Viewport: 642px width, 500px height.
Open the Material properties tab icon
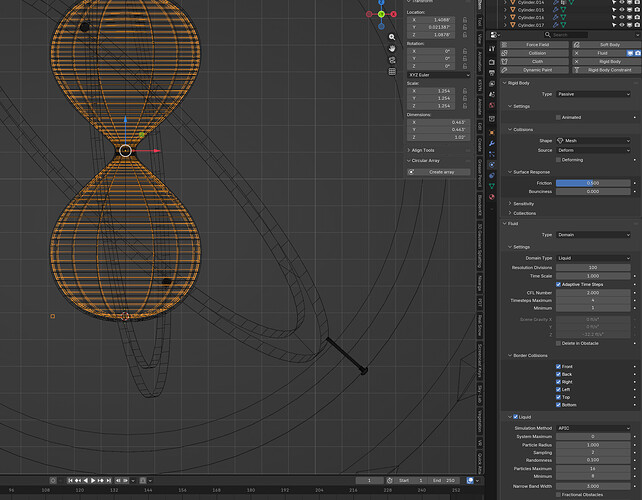pyautogui.click(x=492, y=197)
